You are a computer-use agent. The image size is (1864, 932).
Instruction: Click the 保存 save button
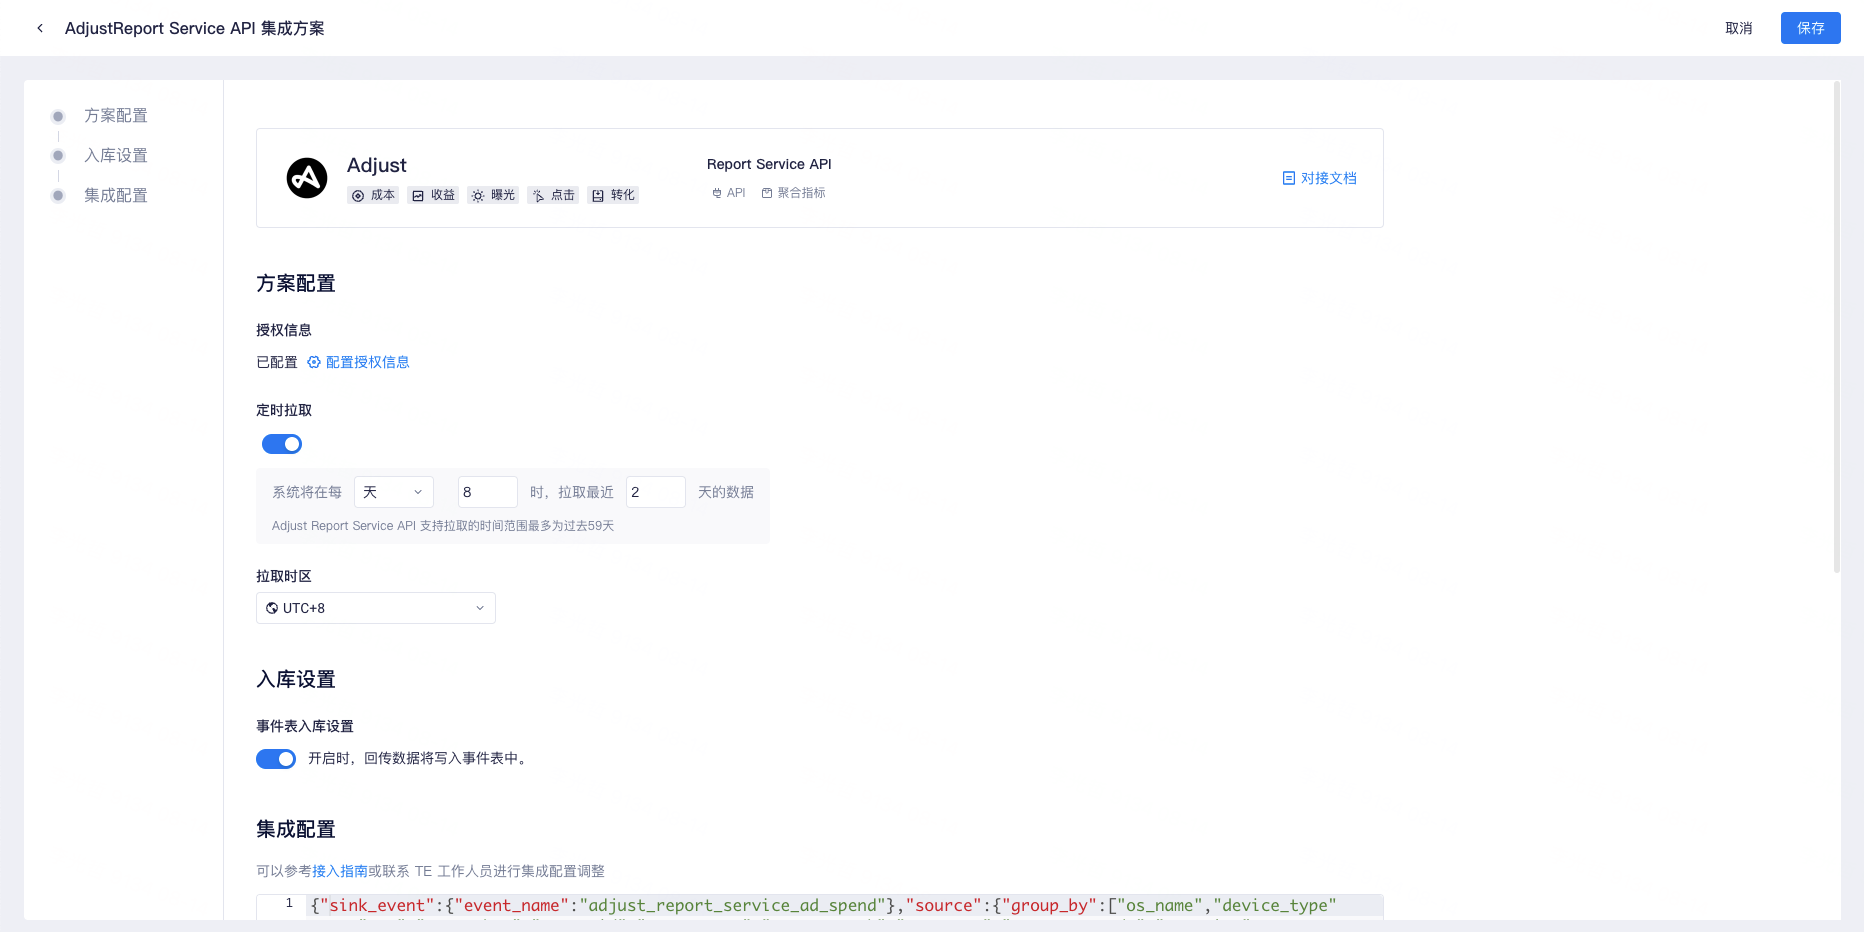coord(1810,28)
